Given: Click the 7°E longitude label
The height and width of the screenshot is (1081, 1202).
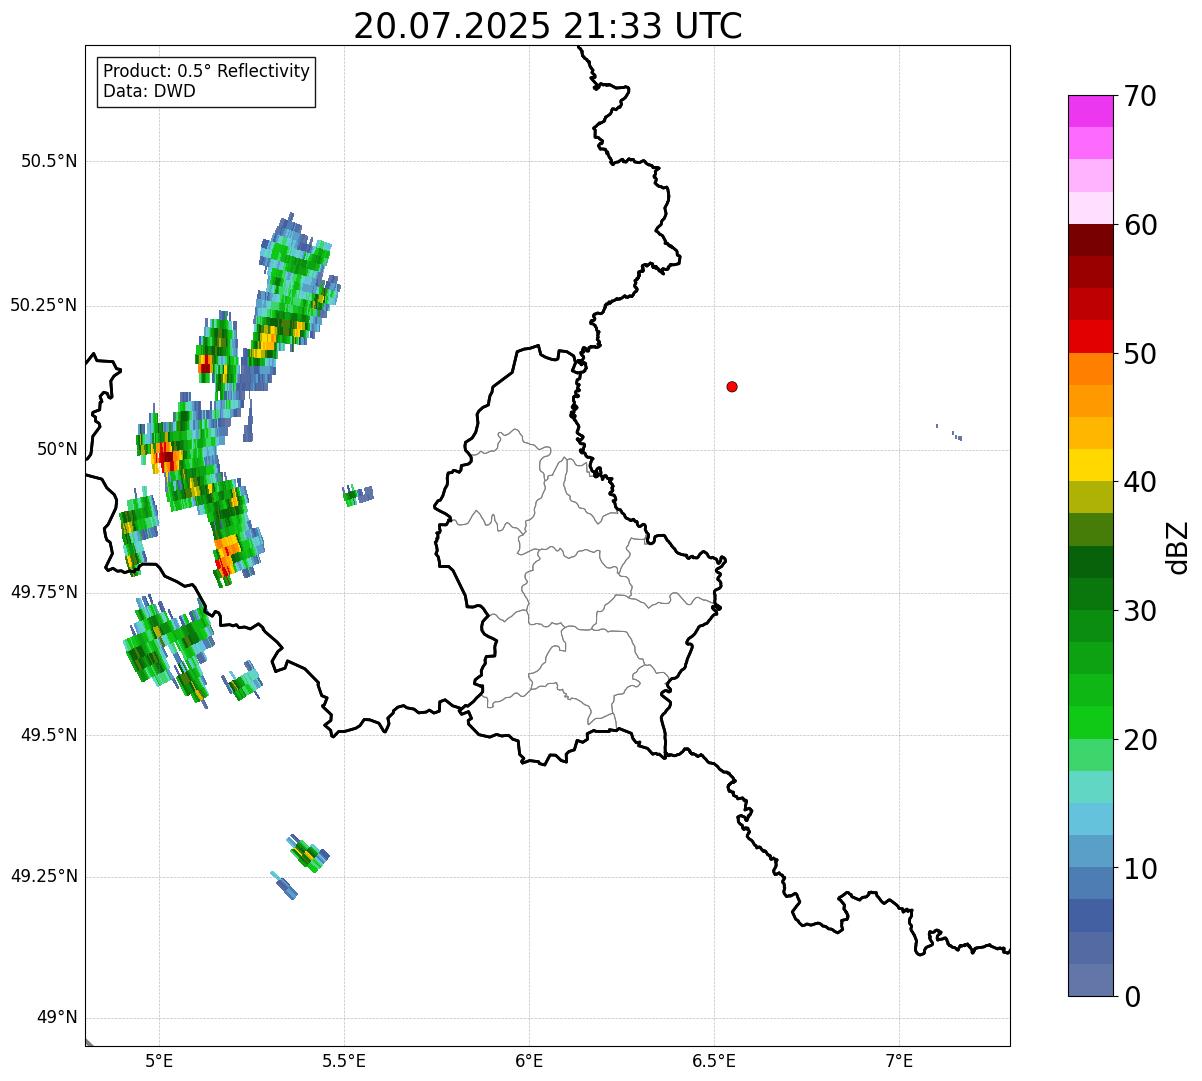Looking at the screenshot, I should [x=899, y=1060].
